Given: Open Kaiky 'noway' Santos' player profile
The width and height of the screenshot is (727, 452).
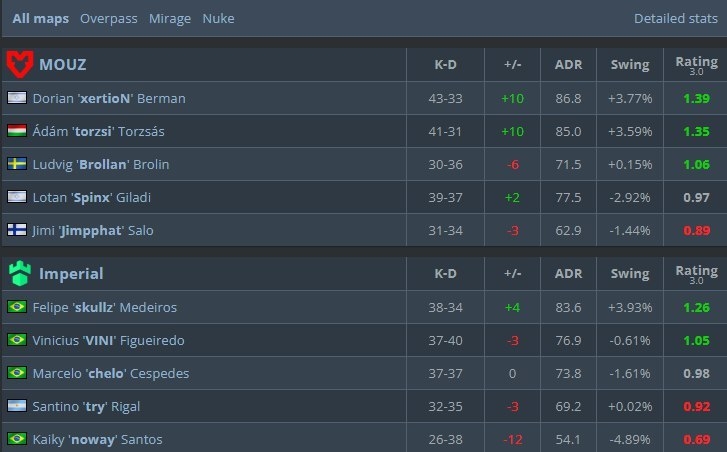Looking at the screenshot, I should coord(97,439).
